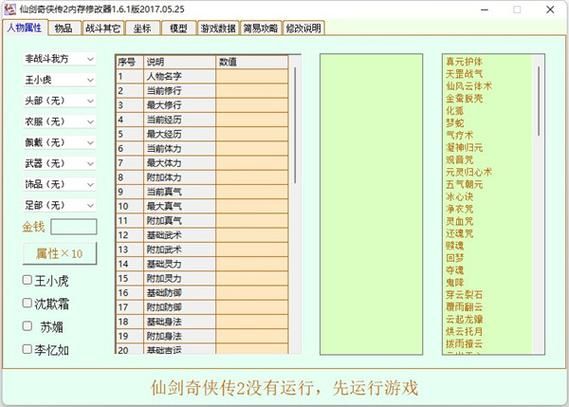Open the 非战斗我方 dropdown
This screenshot has width=569, height=407.
point(60,59)
